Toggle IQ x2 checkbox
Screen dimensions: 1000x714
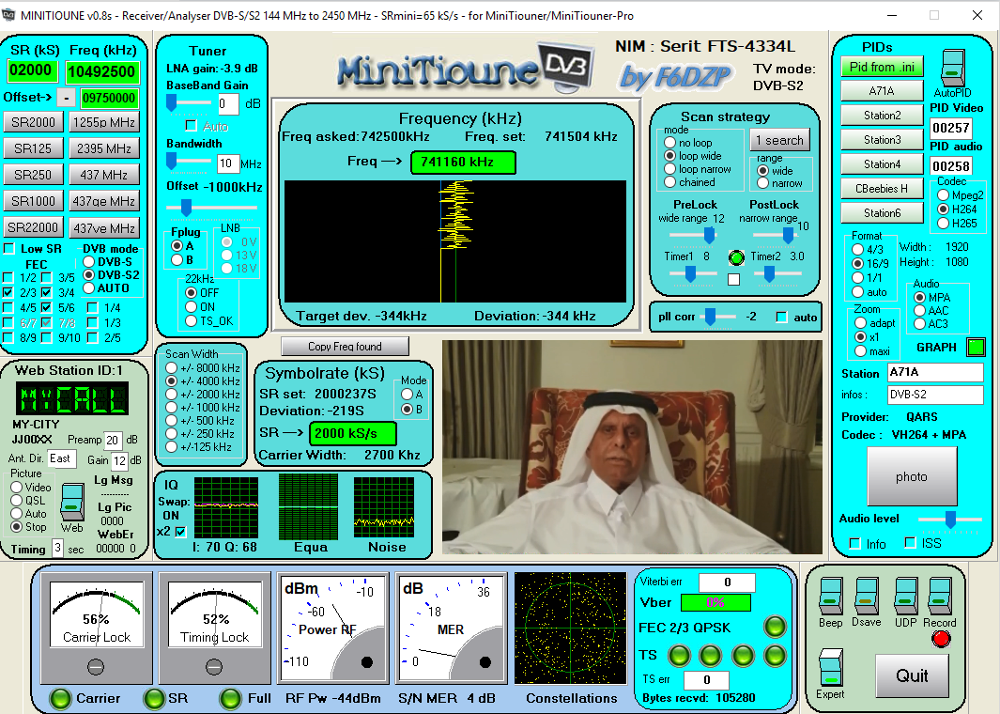click(x=180, y=531)
